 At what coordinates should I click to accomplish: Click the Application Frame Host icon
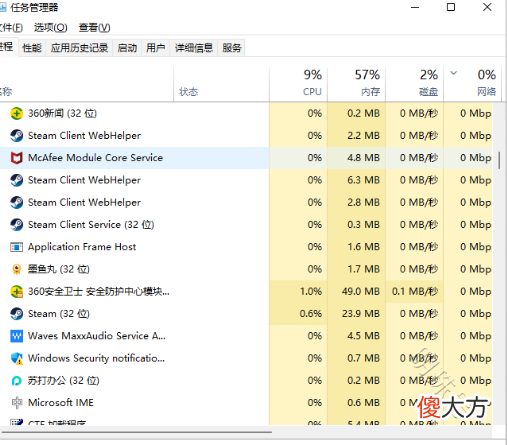(x=16, y=247)
